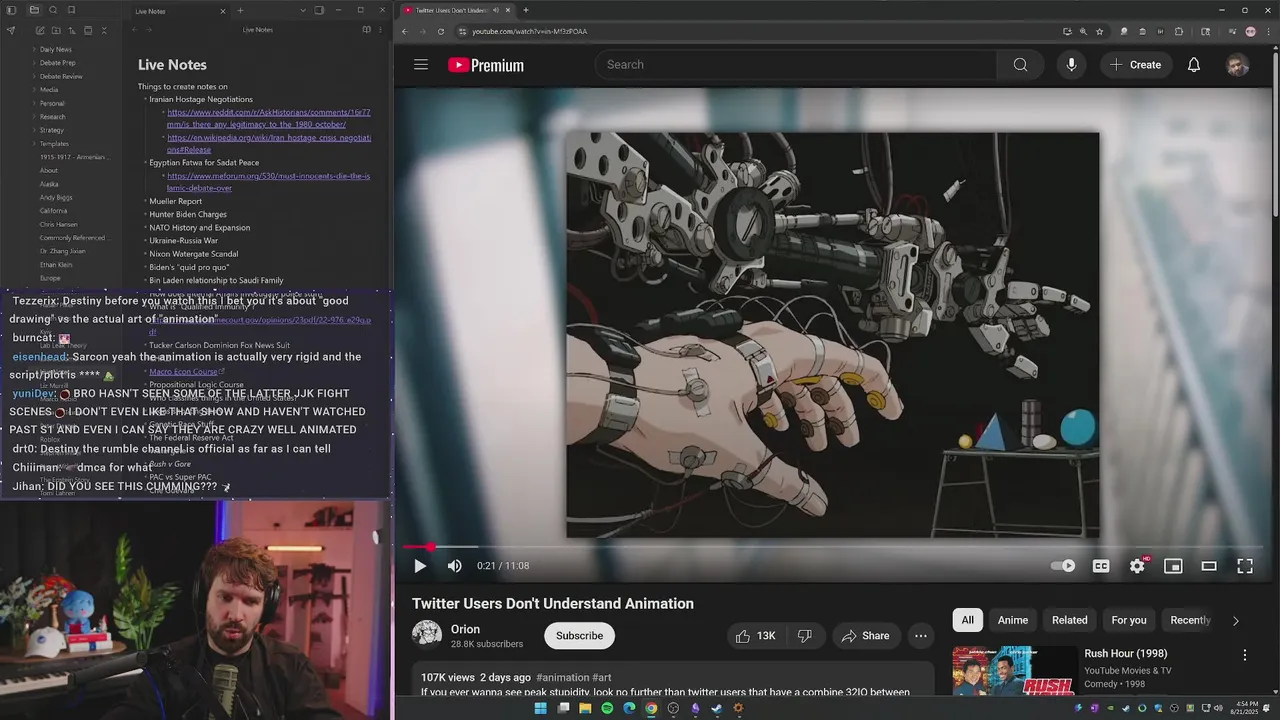The width and height of the screenshot is (1280, 720).
Task: Change sort order icon in Obsidian explorer
Action: (71, 30)
